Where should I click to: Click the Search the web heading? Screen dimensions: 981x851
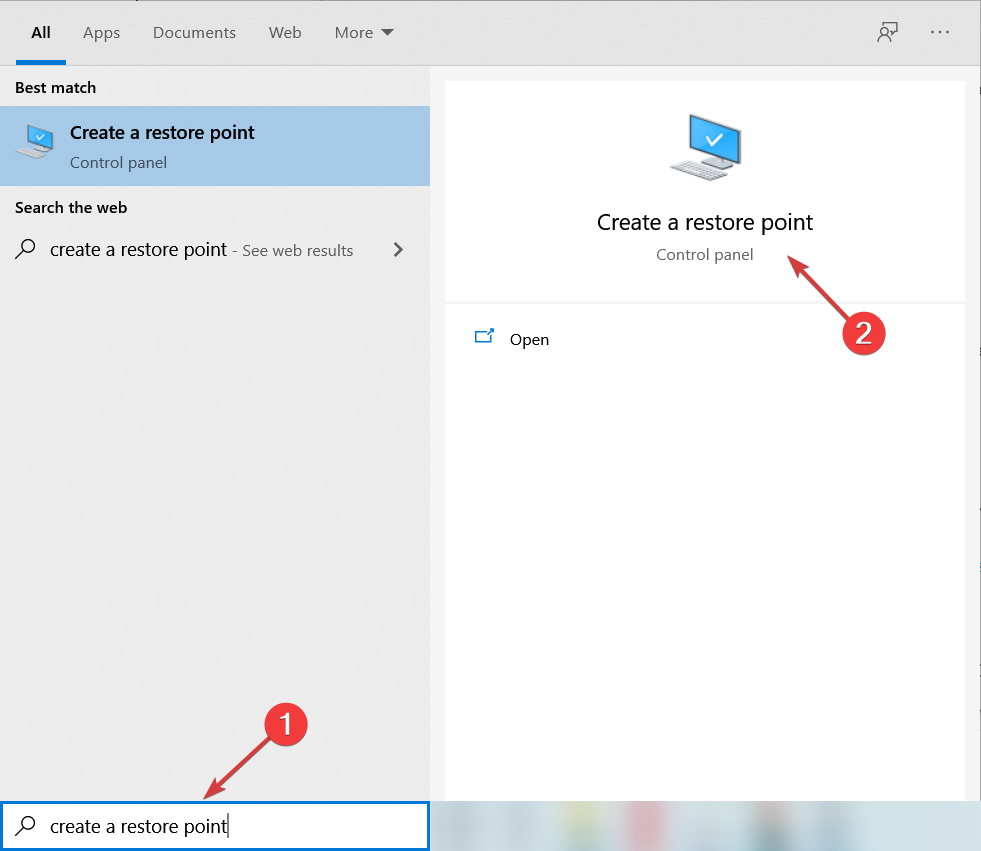pos(71,208)
